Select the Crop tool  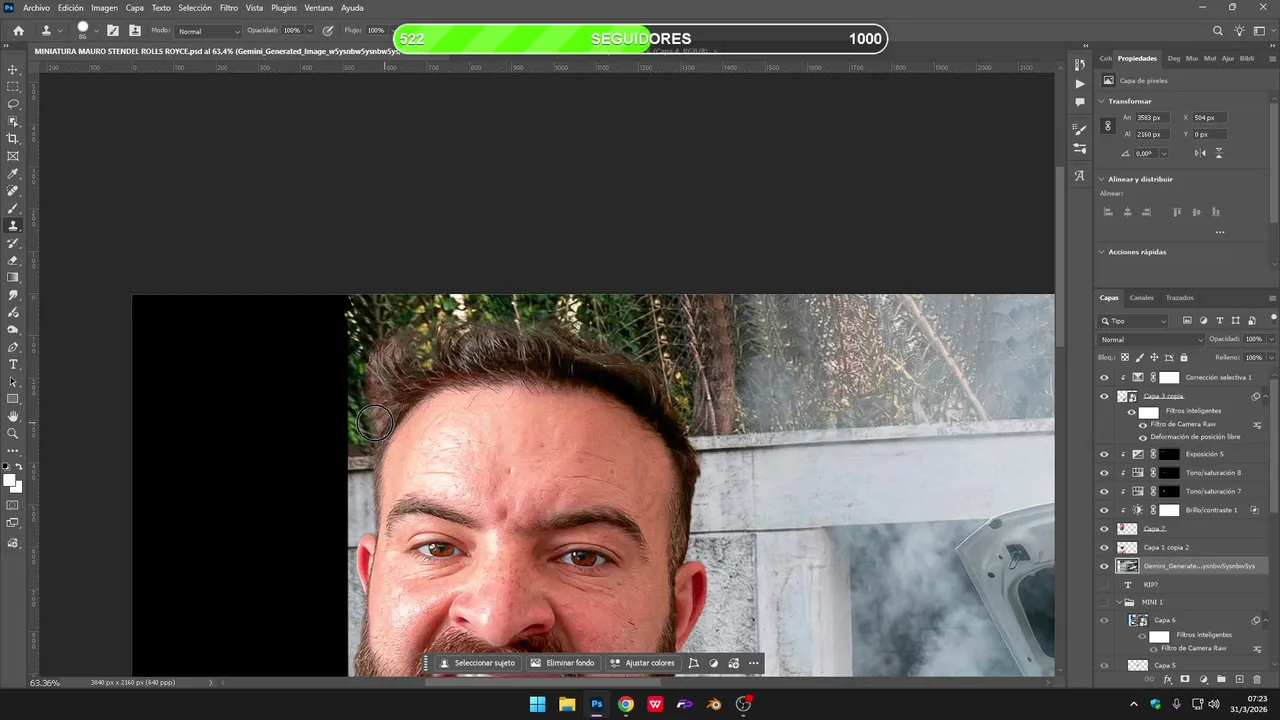tap(13, 139)
